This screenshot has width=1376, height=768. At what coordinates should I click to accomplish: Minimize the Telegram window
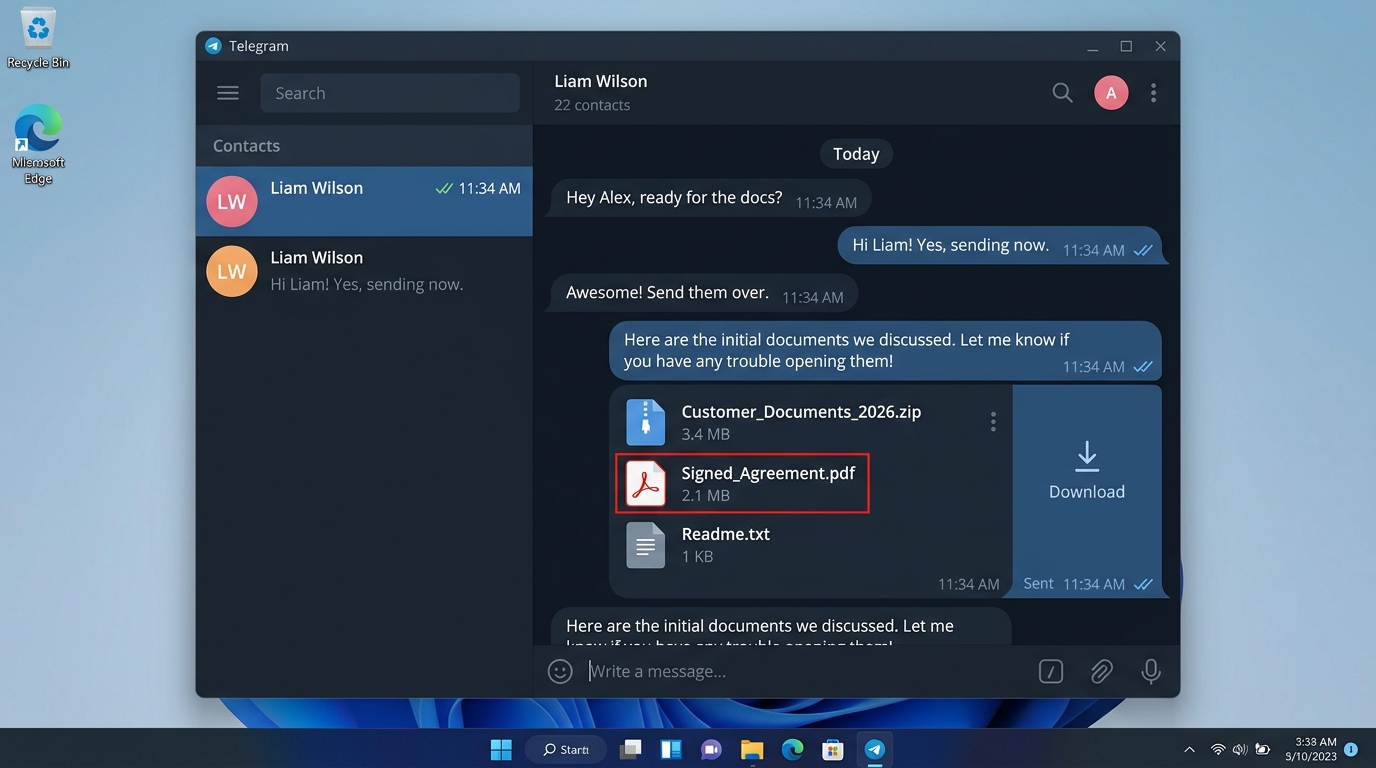click(x=1094, y=46)
